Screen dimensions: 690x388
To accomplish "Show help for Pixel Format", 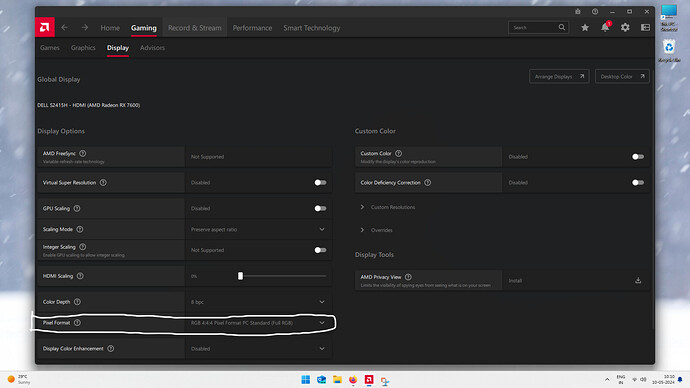I will pos(77,322).
